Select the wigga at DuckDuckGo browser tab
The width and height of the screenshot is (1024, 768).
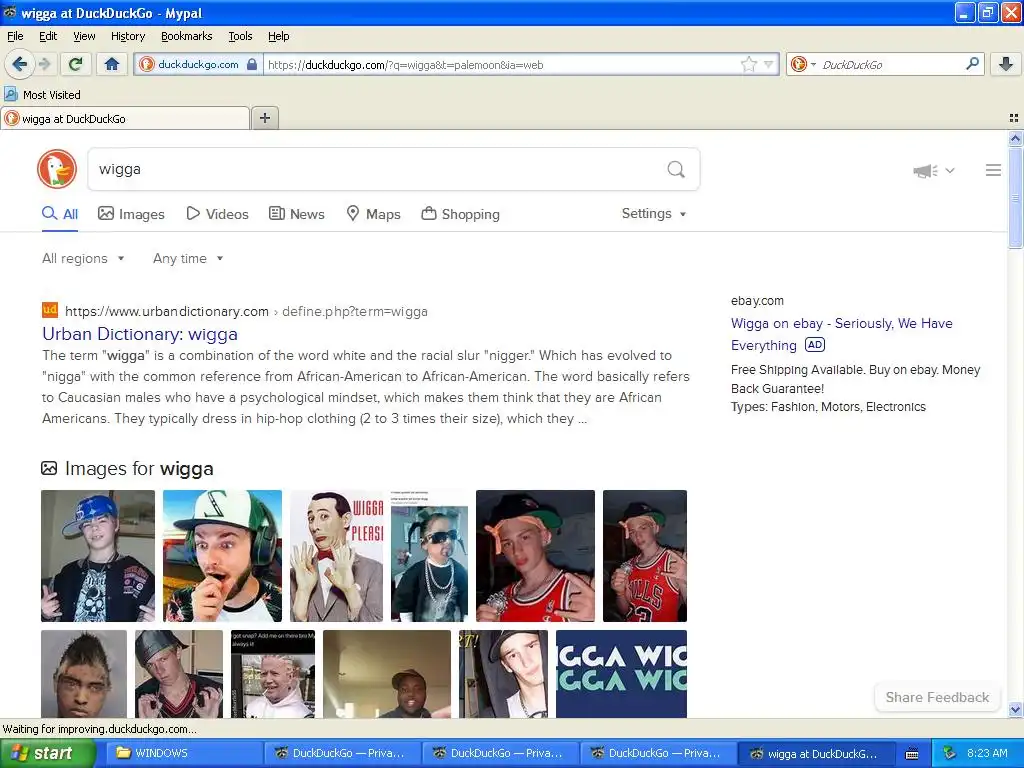[125, 118]
